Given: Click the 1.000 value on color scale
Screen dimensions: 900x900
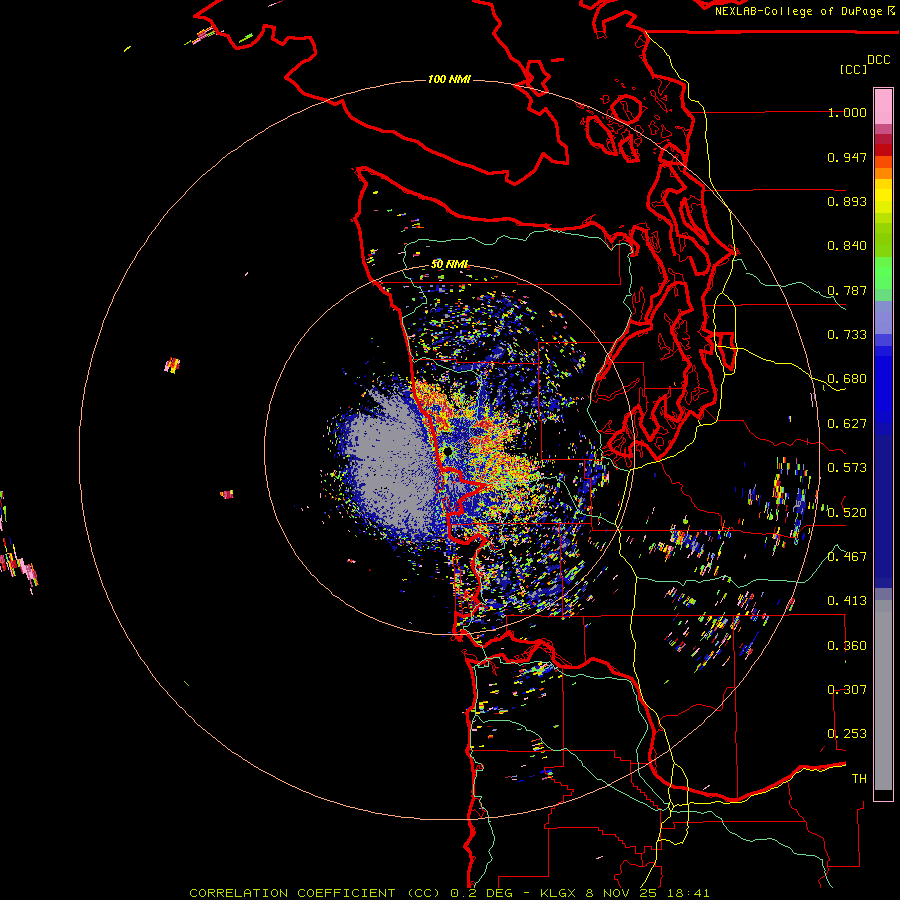Looking at the screenshot, I should click(847, 112).
